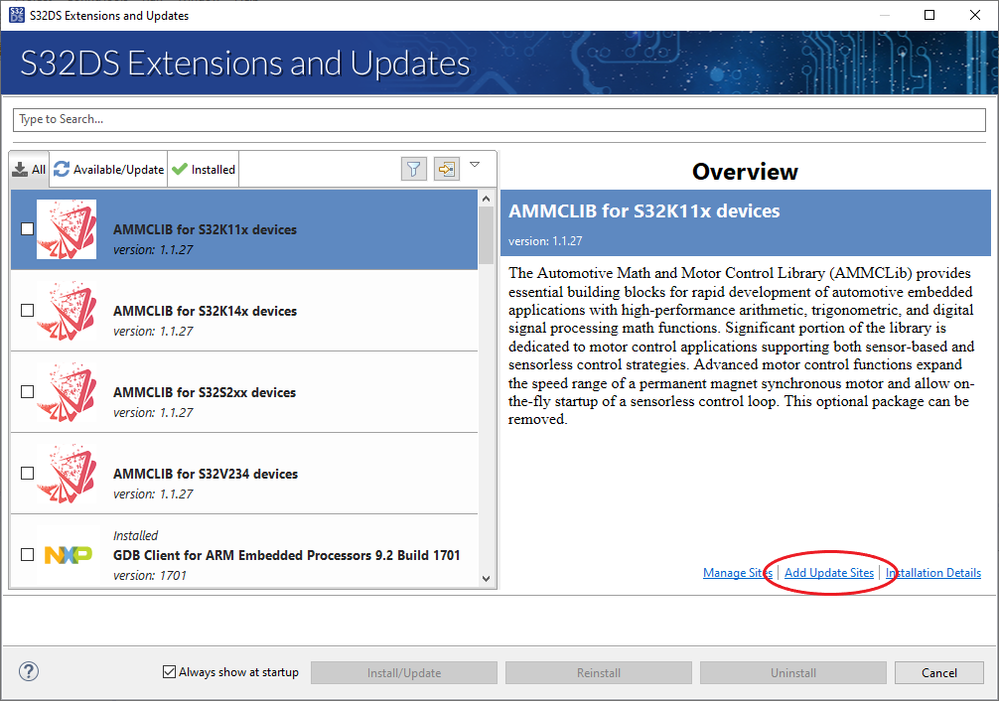Click AMMCLIB for S32S2xx devices logo
999x701 pixels.
pos(66,392)
